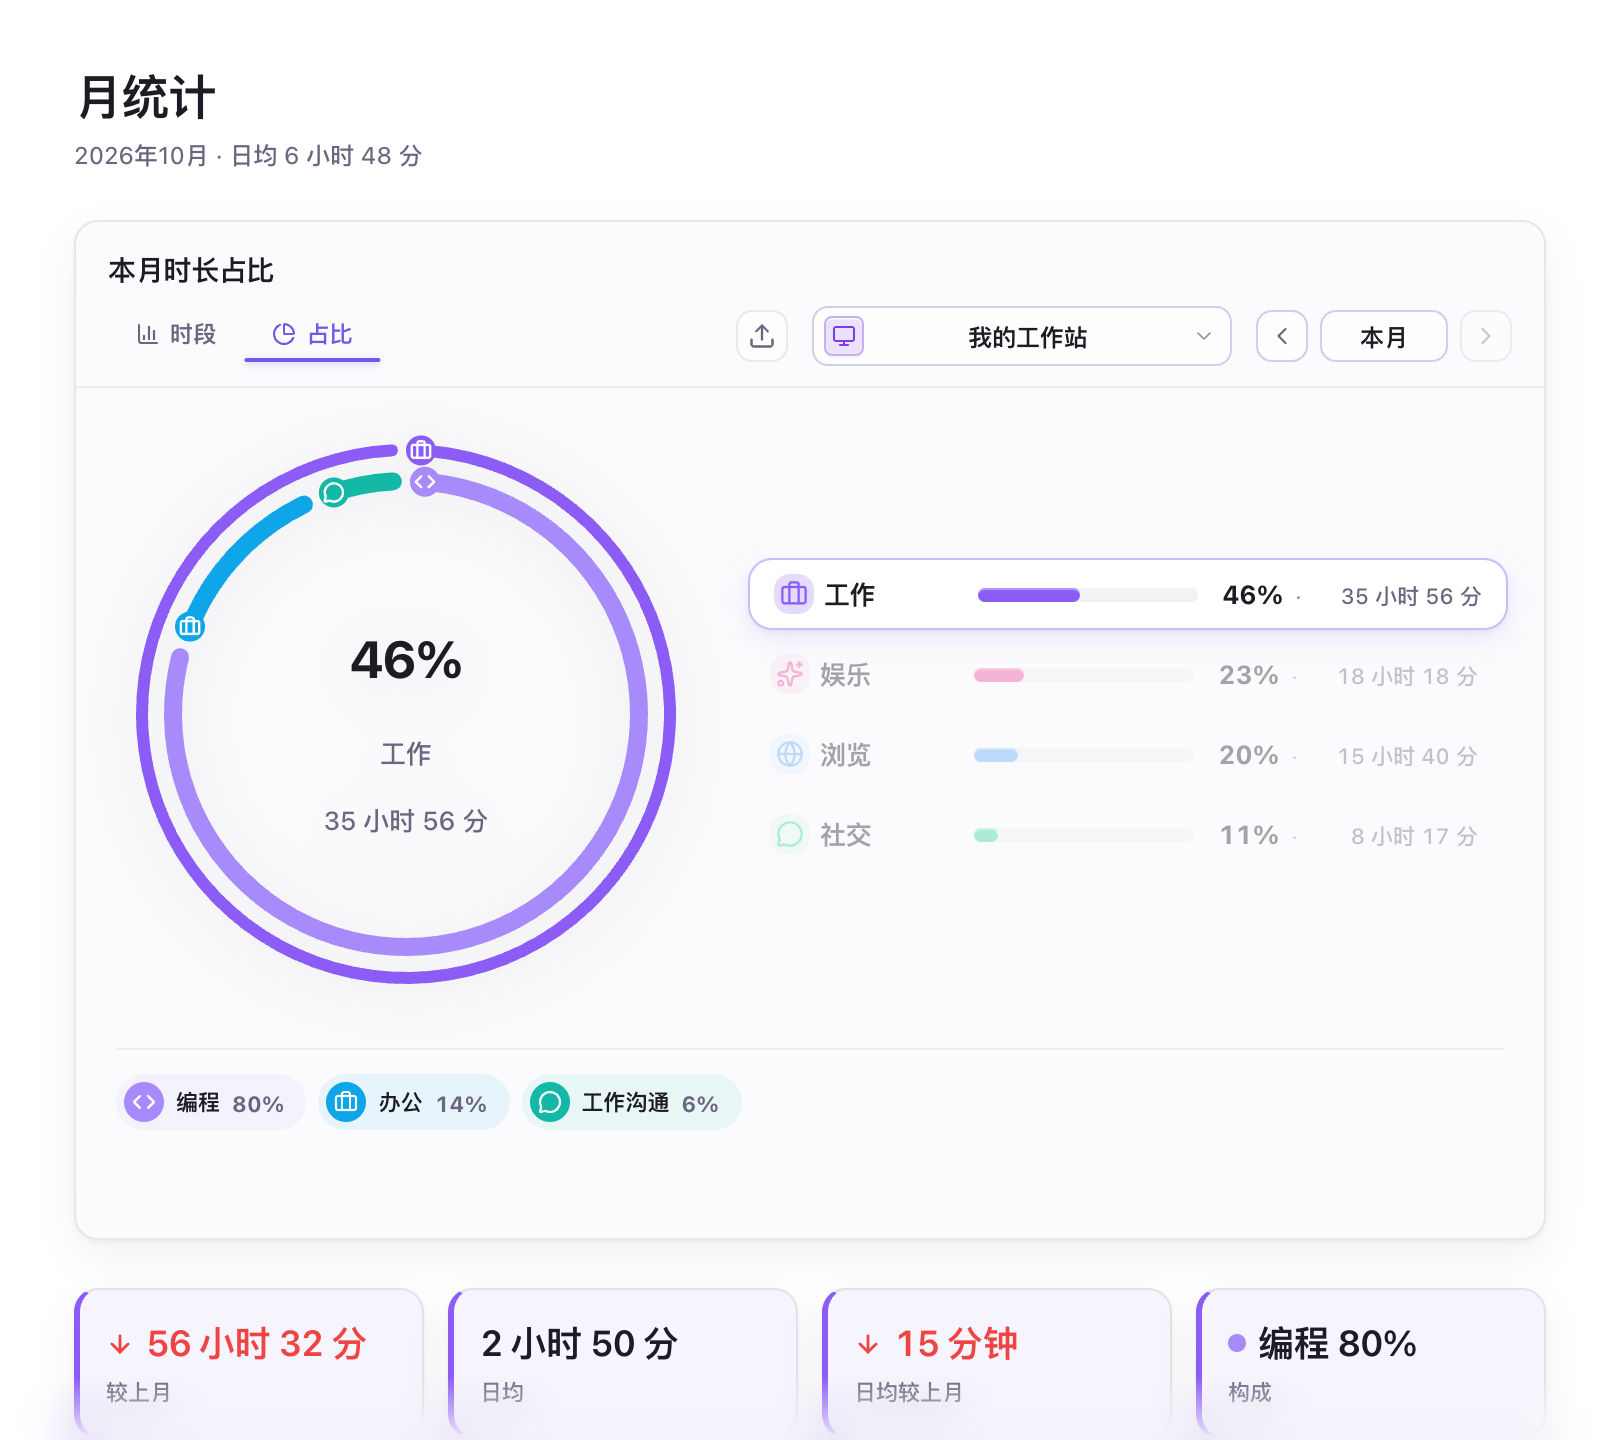Image resolution: width=1620 pixels, height=1440 pixels.
Task: Go to next month with right chevron
Action: point(1486,336)
